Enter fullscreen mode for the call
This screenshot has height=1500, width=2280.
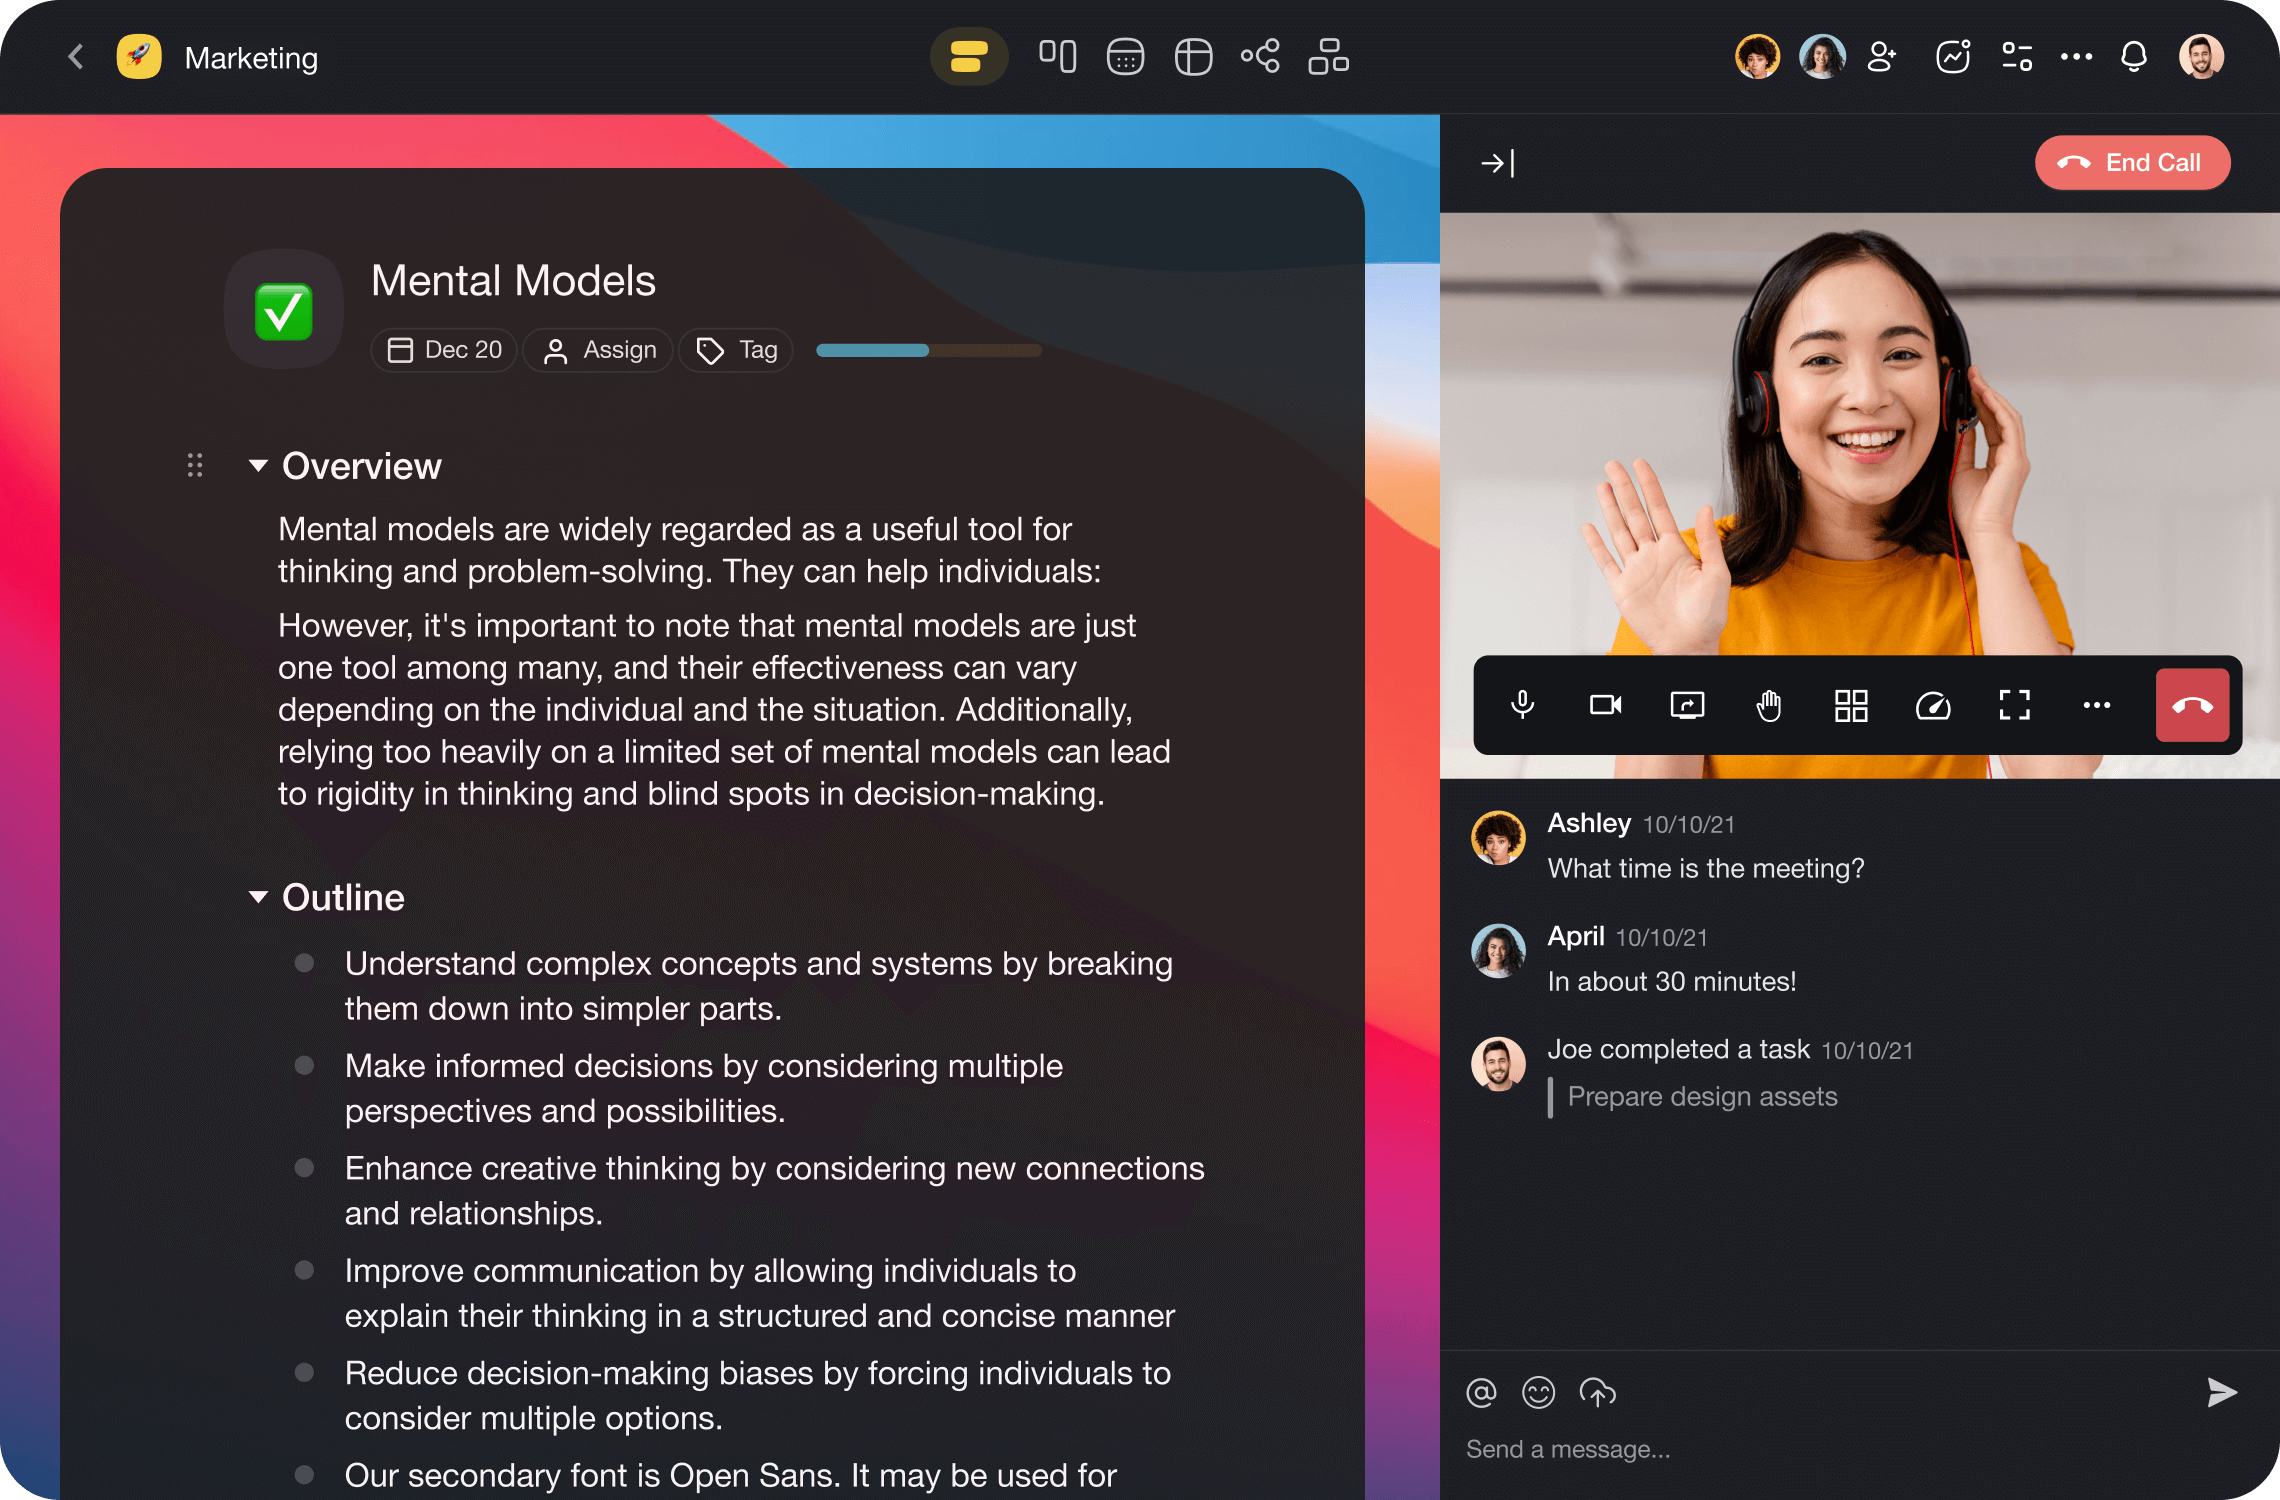2015,705
